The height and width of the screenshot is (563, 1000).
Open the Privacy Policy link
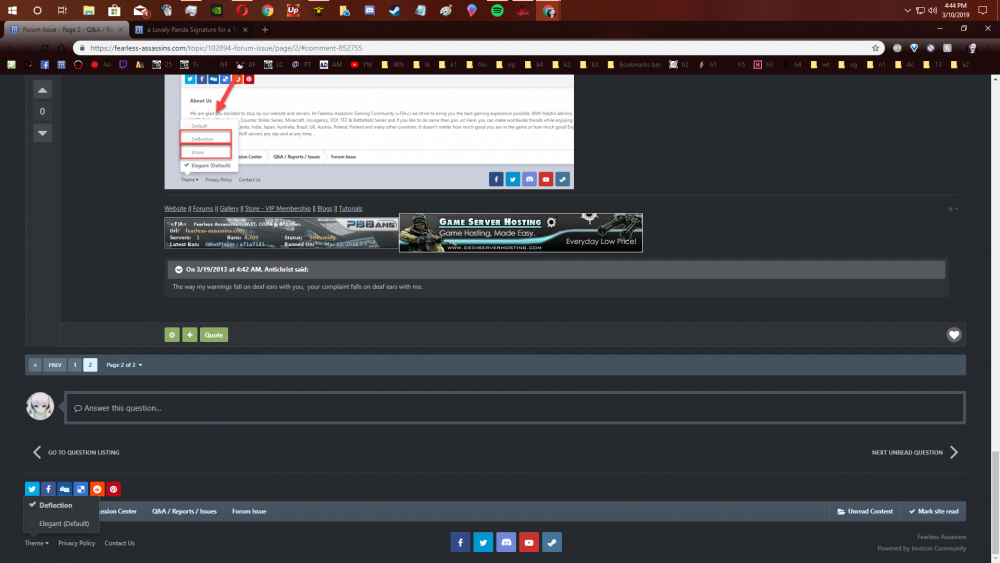[x=77, y=543]
